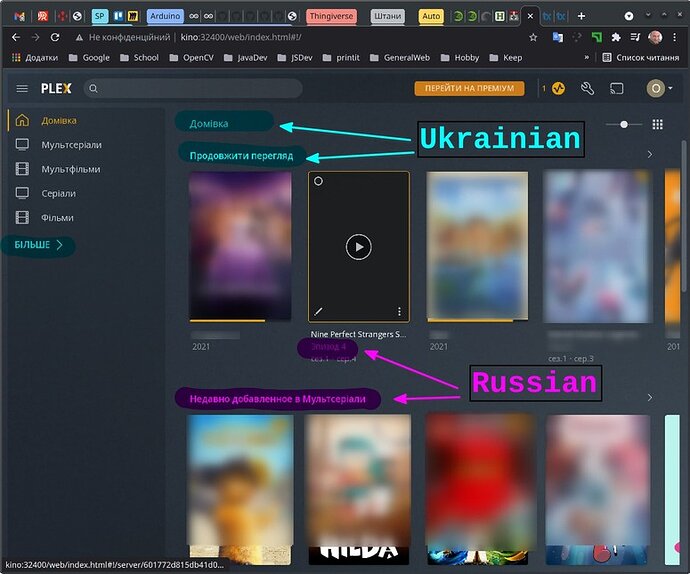Open Chrome three-dot menu

click(x=675, y=37)
